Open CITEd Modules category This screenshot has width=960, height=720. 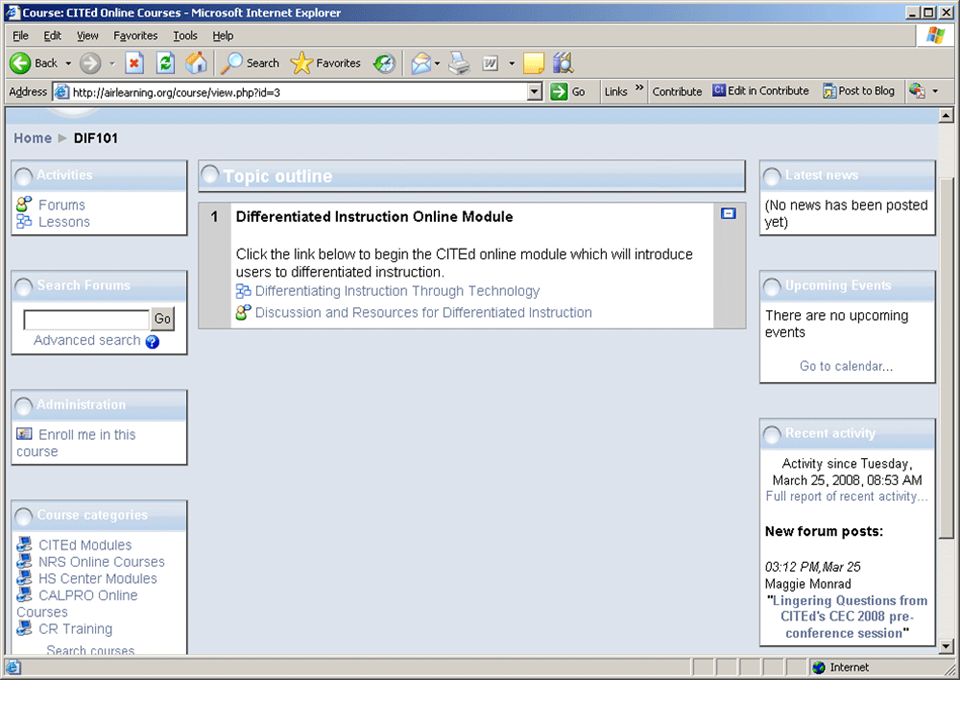[x=84, y=545]
